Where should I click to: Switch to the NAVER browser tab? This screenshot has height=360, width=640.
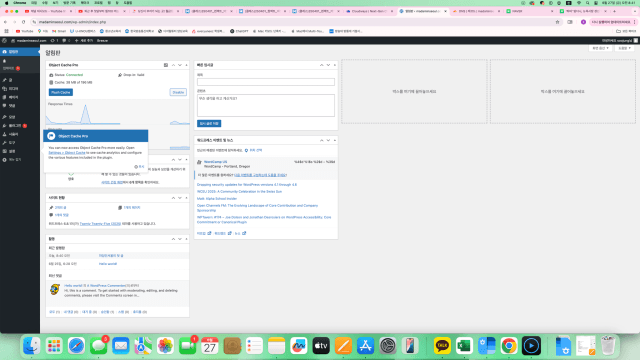[x=530, y=11]
